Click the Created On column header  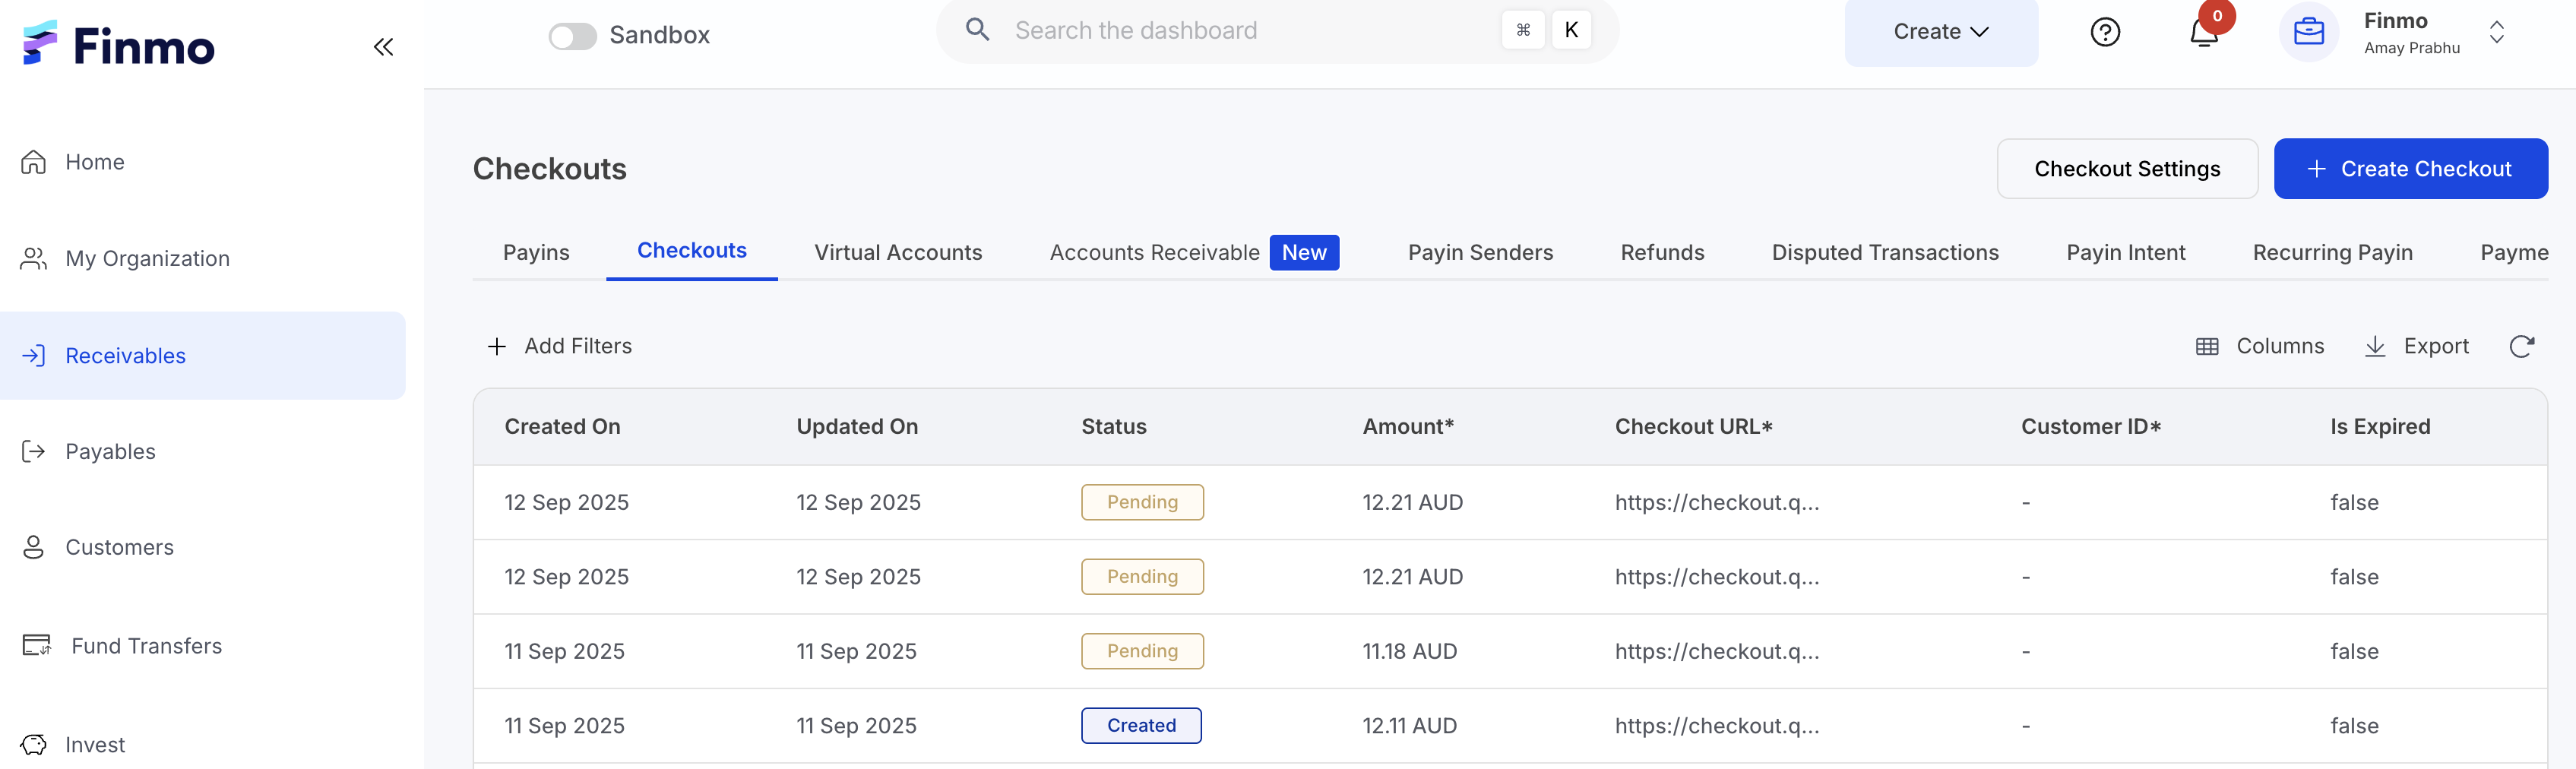(x=562, y=427)
